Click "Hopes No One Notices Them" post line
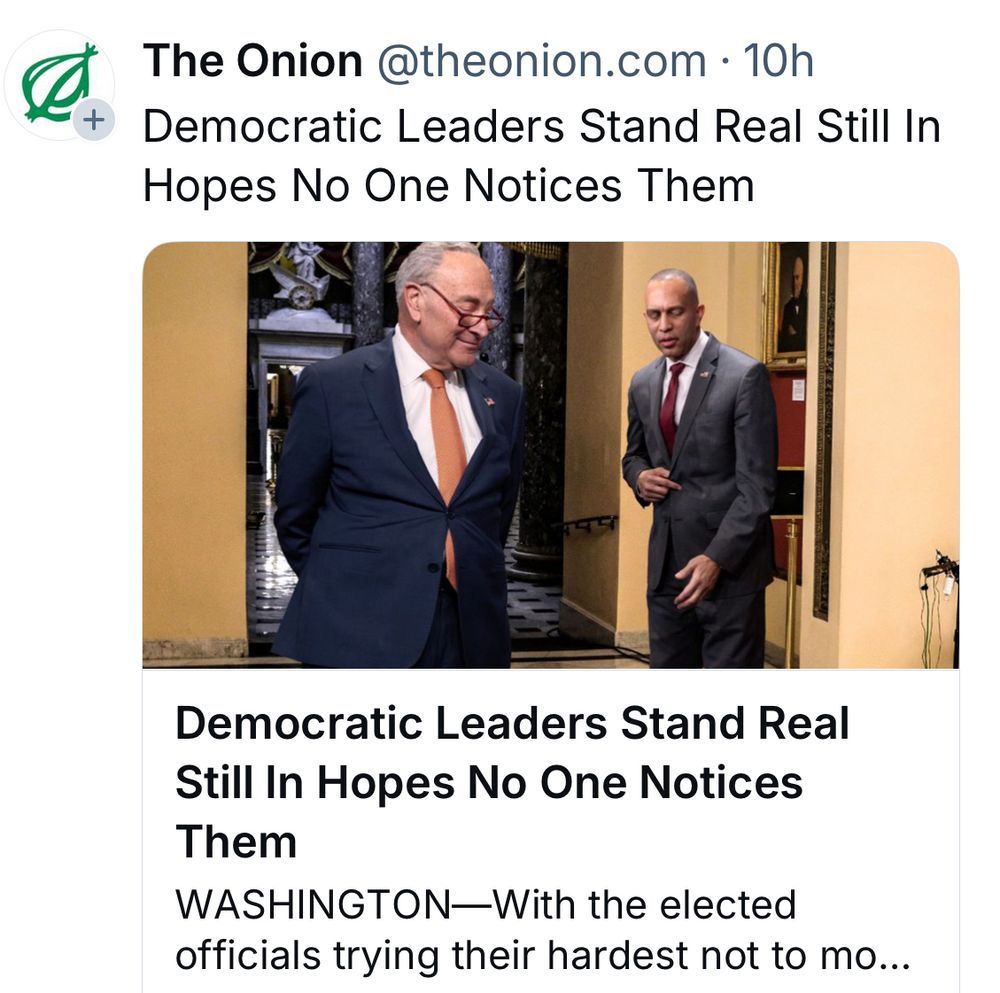 pyautogui.click(x=448, y=186)
